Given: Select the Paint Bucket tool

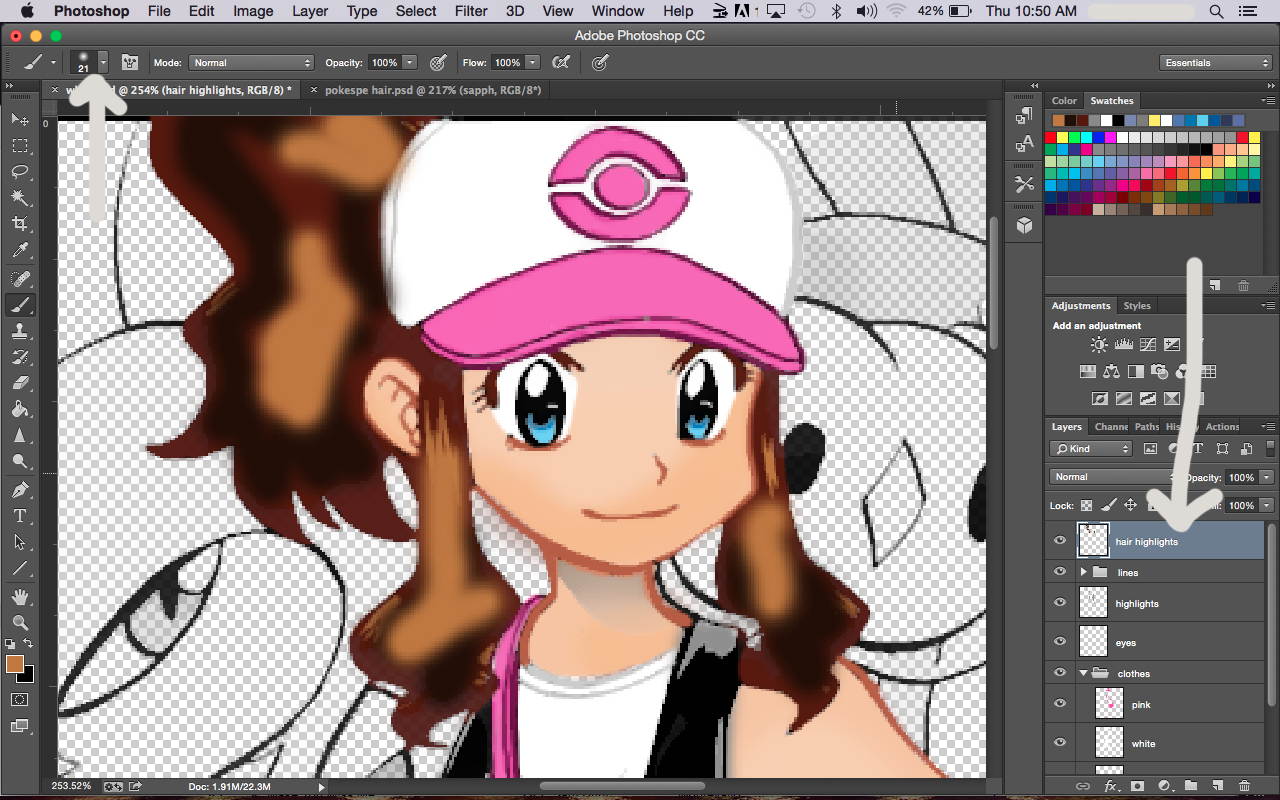Looking at the screenshot, I should (x=20, y=409).
